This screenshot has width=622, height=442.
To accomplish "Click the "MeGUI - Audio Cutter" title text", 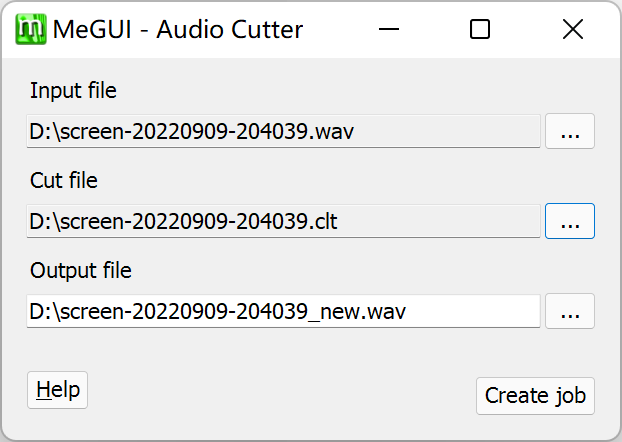I will click(178, 30).
